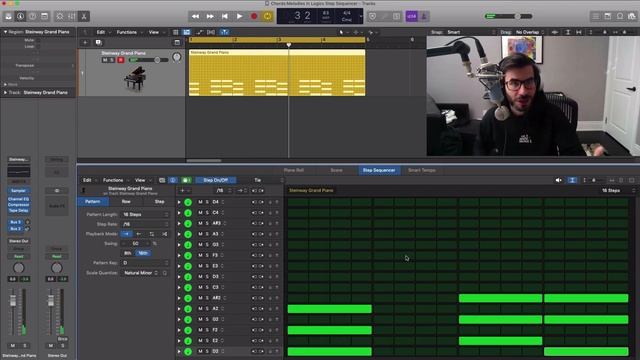Image resolution: width=640 pixels, height=360 pixels.
Task: Click the Step On/Off edit mode button
Action: (x=216, y=180)
